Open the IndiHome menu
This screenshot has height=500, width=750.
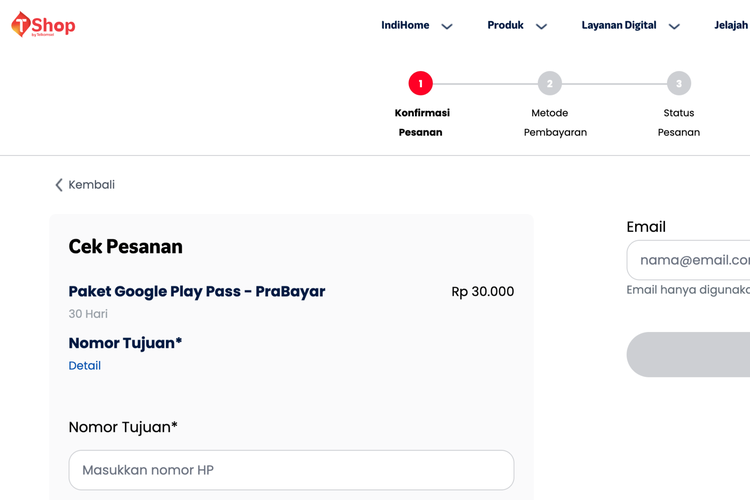pyautogui.click(x=405, y=25)
